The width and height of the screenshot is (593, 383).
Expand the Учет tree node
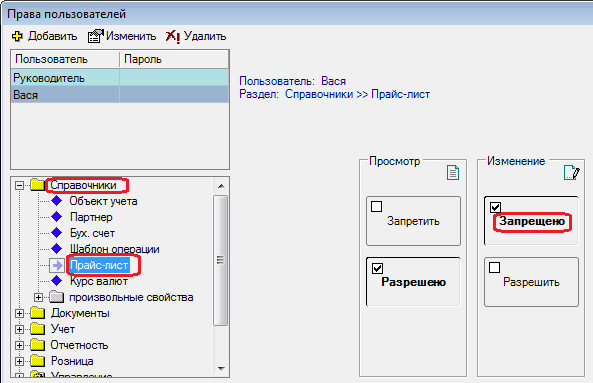pos(19,329)
